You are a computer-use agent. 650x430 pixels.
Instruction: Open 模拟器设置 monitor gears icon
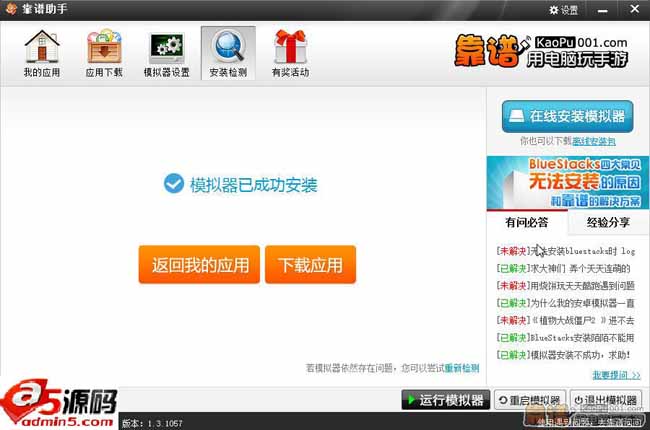[x=167, y=53]
